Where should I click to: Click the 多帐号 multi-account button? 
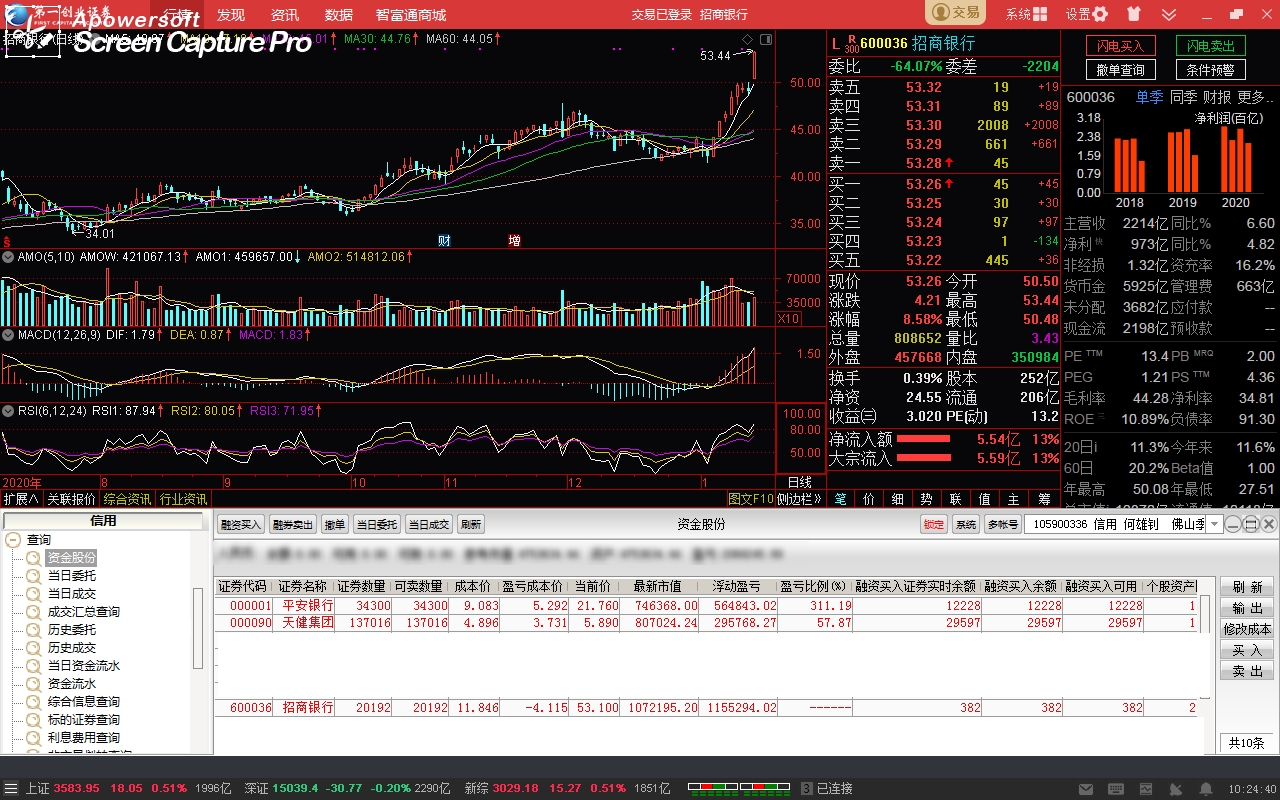1003,524
